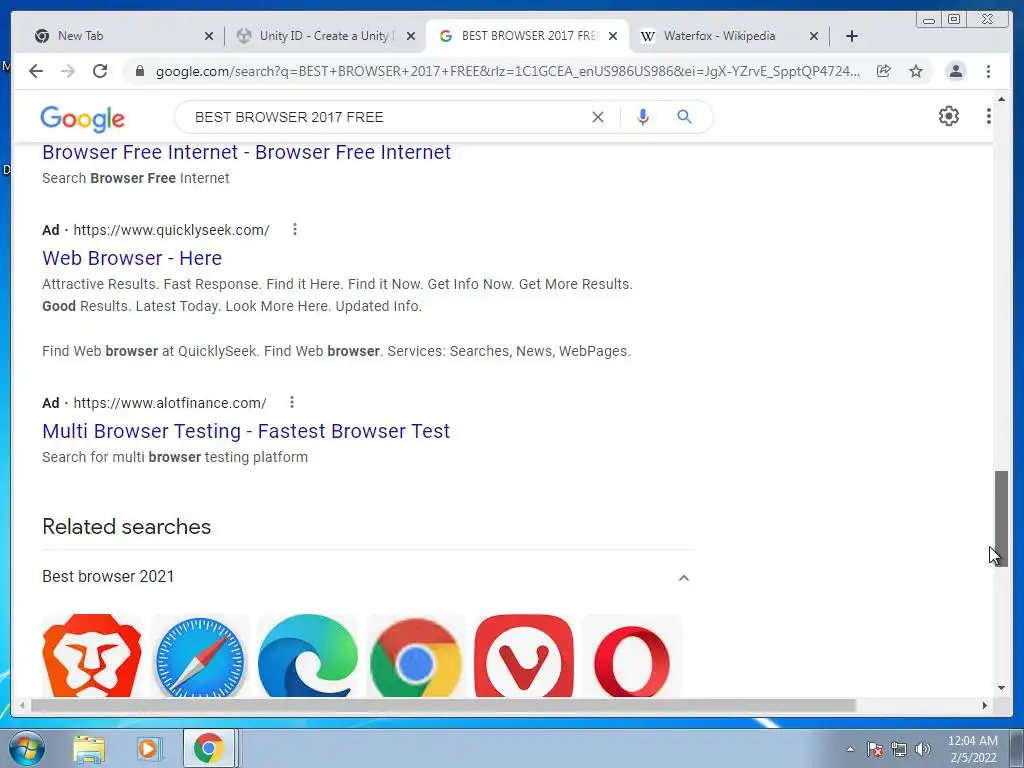Close the BEST BROWSER 2017 FREE tab
Screen dimensions: 1024x768
tap(613, 36)
